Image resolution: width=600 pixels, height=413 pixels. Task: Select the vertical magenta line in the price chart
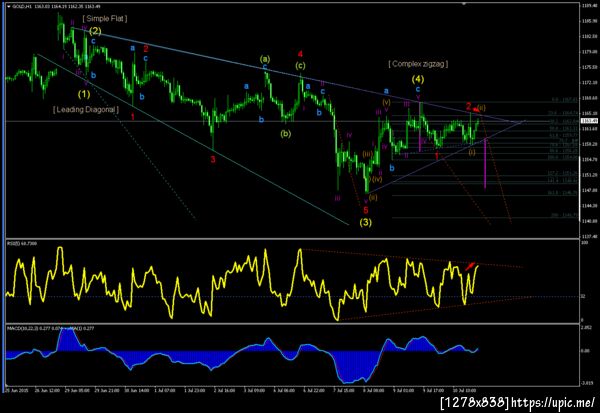[x=485, y=164]
